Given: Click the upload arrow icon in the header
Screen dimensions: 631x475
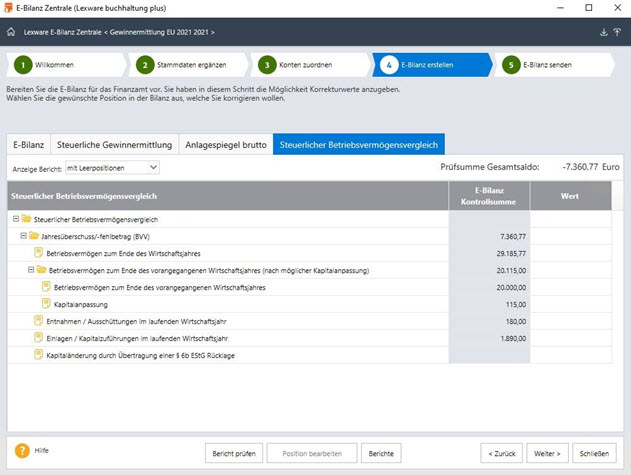Looking at the screenshot, I should point(617,32).
